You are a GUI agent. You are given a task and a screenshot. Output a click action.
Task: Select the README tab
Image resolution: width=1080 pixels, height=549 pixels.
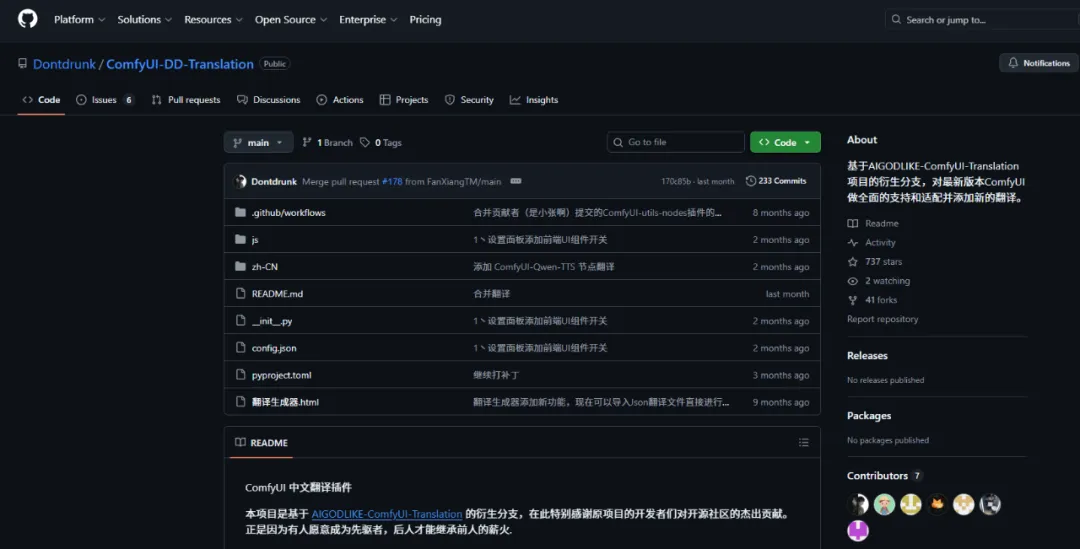[261, 443]
